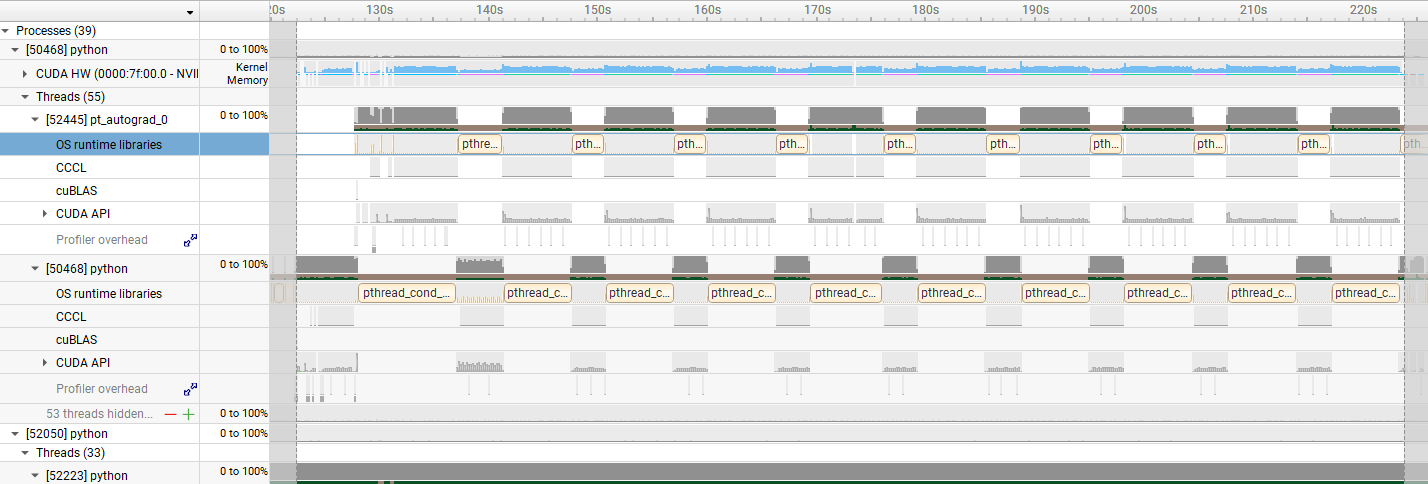1428x484 pixels.
Task: Collapse the [52050] python process
Action: 15,434
